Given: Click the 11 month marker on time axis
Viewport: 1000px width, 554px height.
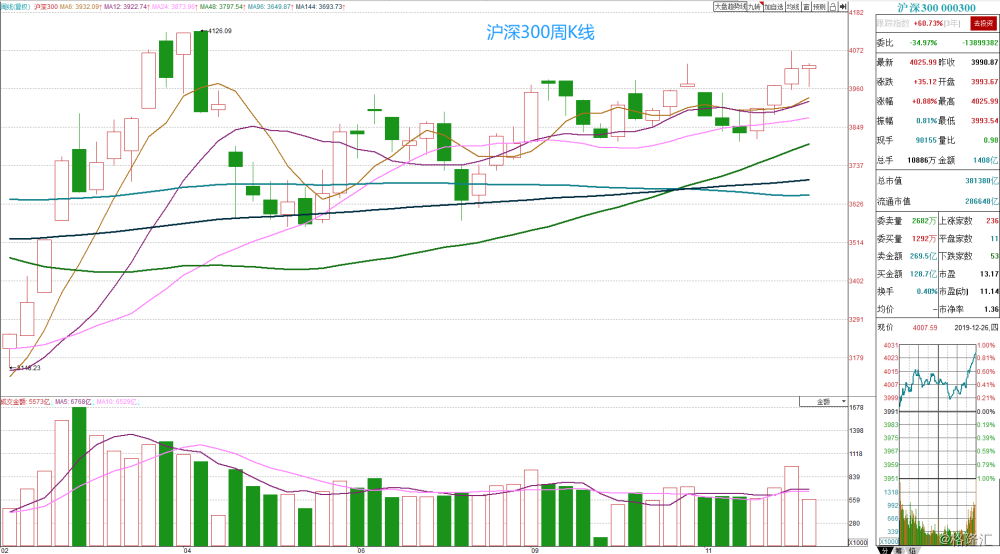Looking at the screenshot, I should 709,550.
